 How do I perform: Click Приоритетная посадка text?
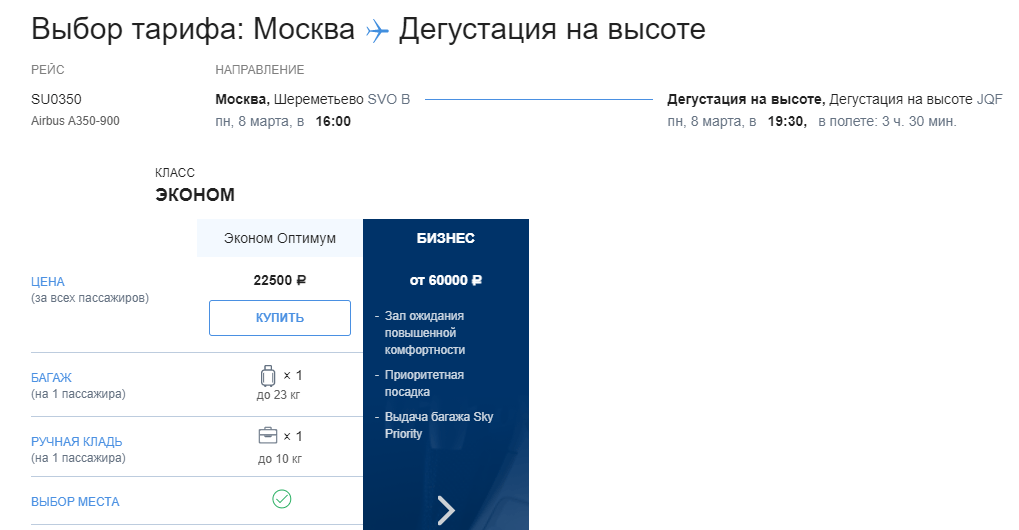click(424, 383)
